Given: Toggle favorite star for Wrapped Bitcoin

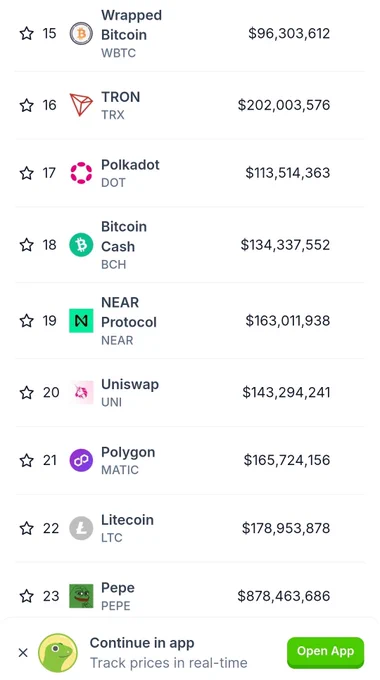Looking at the screenshot, I should point(26,33).
